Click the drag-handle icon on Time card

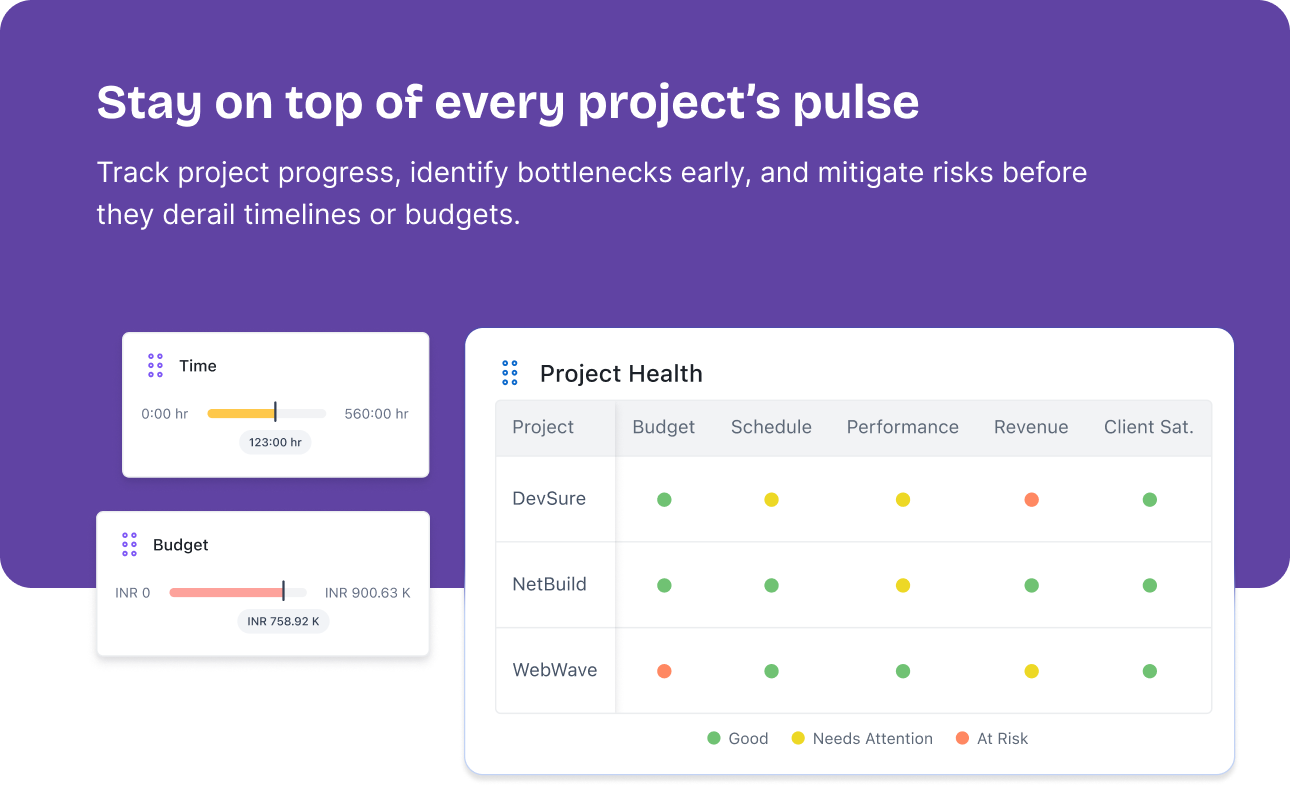tap(155, 365)
